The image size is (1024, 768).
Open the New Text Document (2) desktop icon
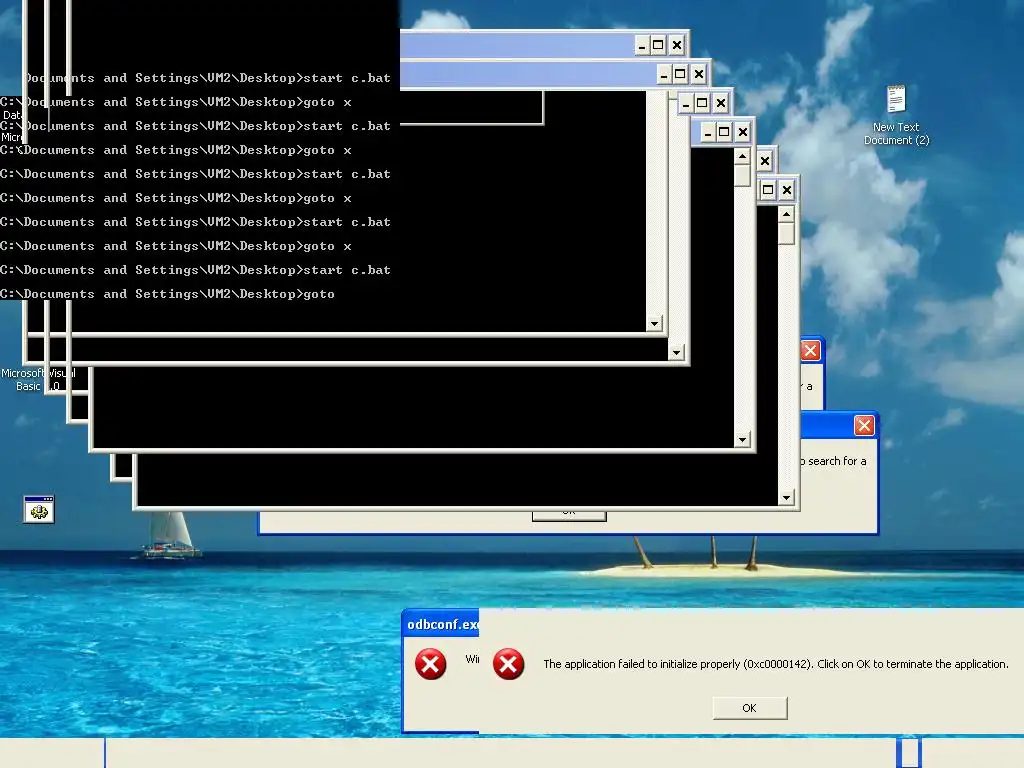pyautogui.click(x=896, y=115)
